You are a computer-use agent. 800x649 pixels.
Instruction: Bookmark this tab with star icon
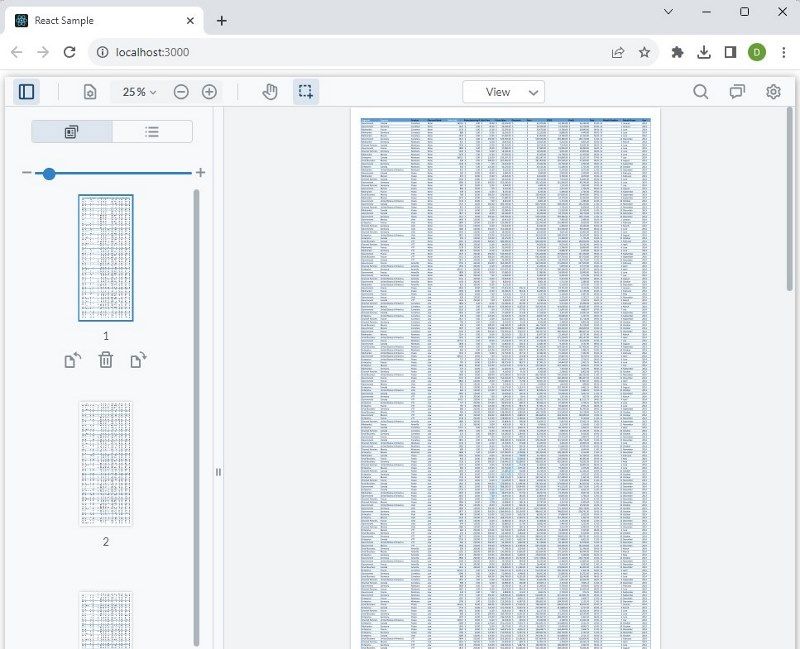click(645, 52)
